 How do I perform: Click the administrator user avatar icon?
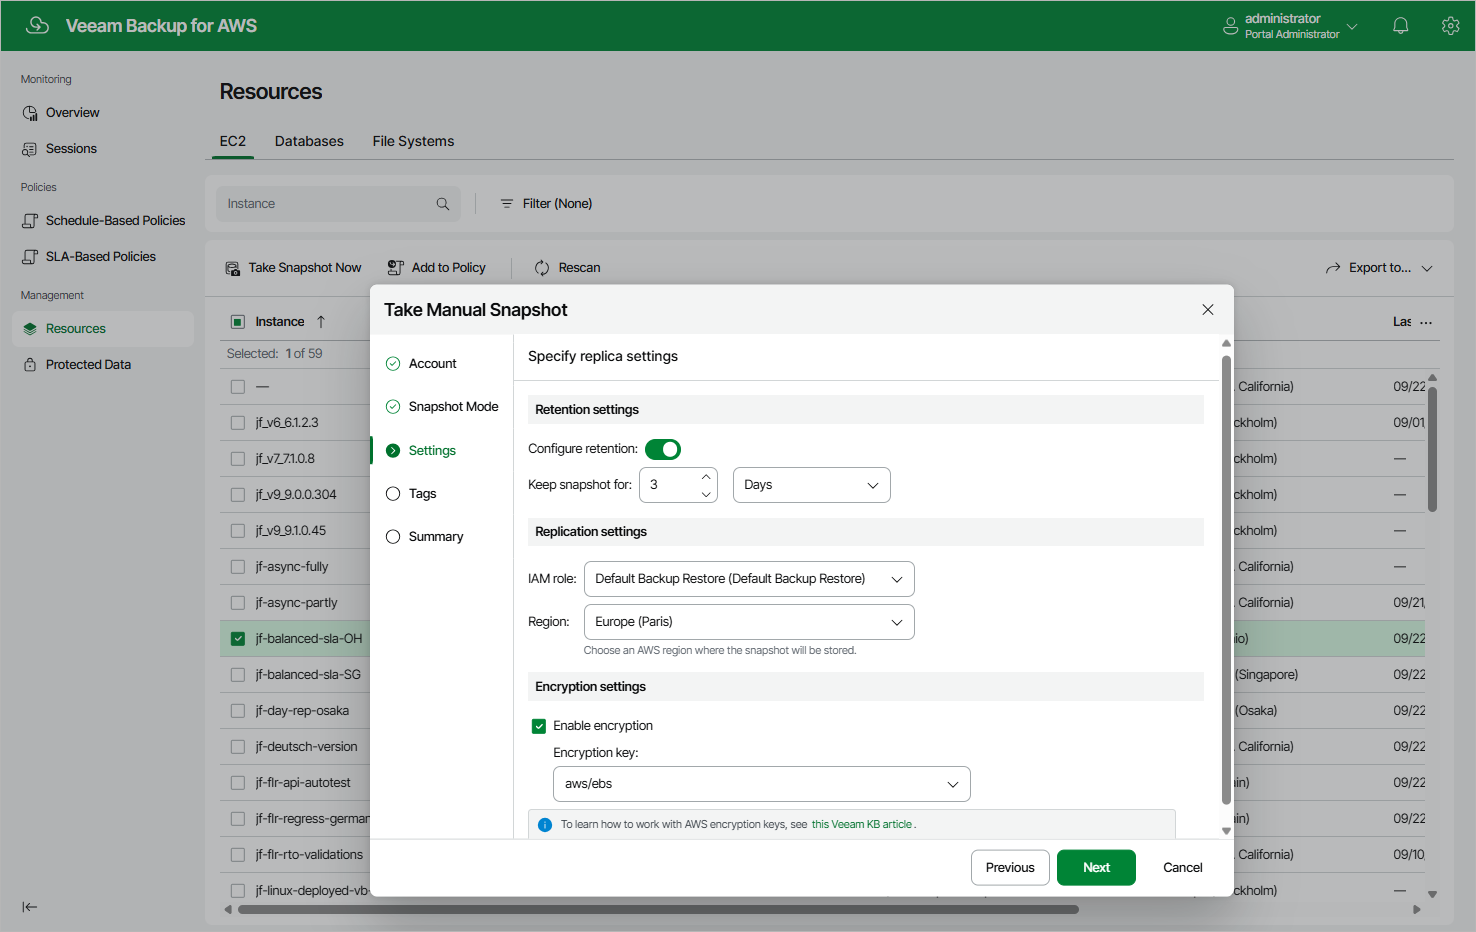pyautogui.click(x=1230, y=26)
